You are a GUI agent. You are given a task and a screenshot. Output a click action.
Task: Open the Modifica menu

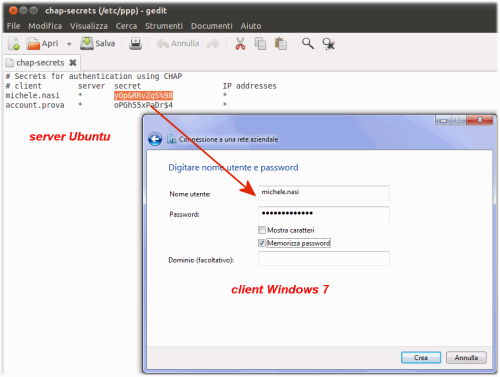(45, 26)
